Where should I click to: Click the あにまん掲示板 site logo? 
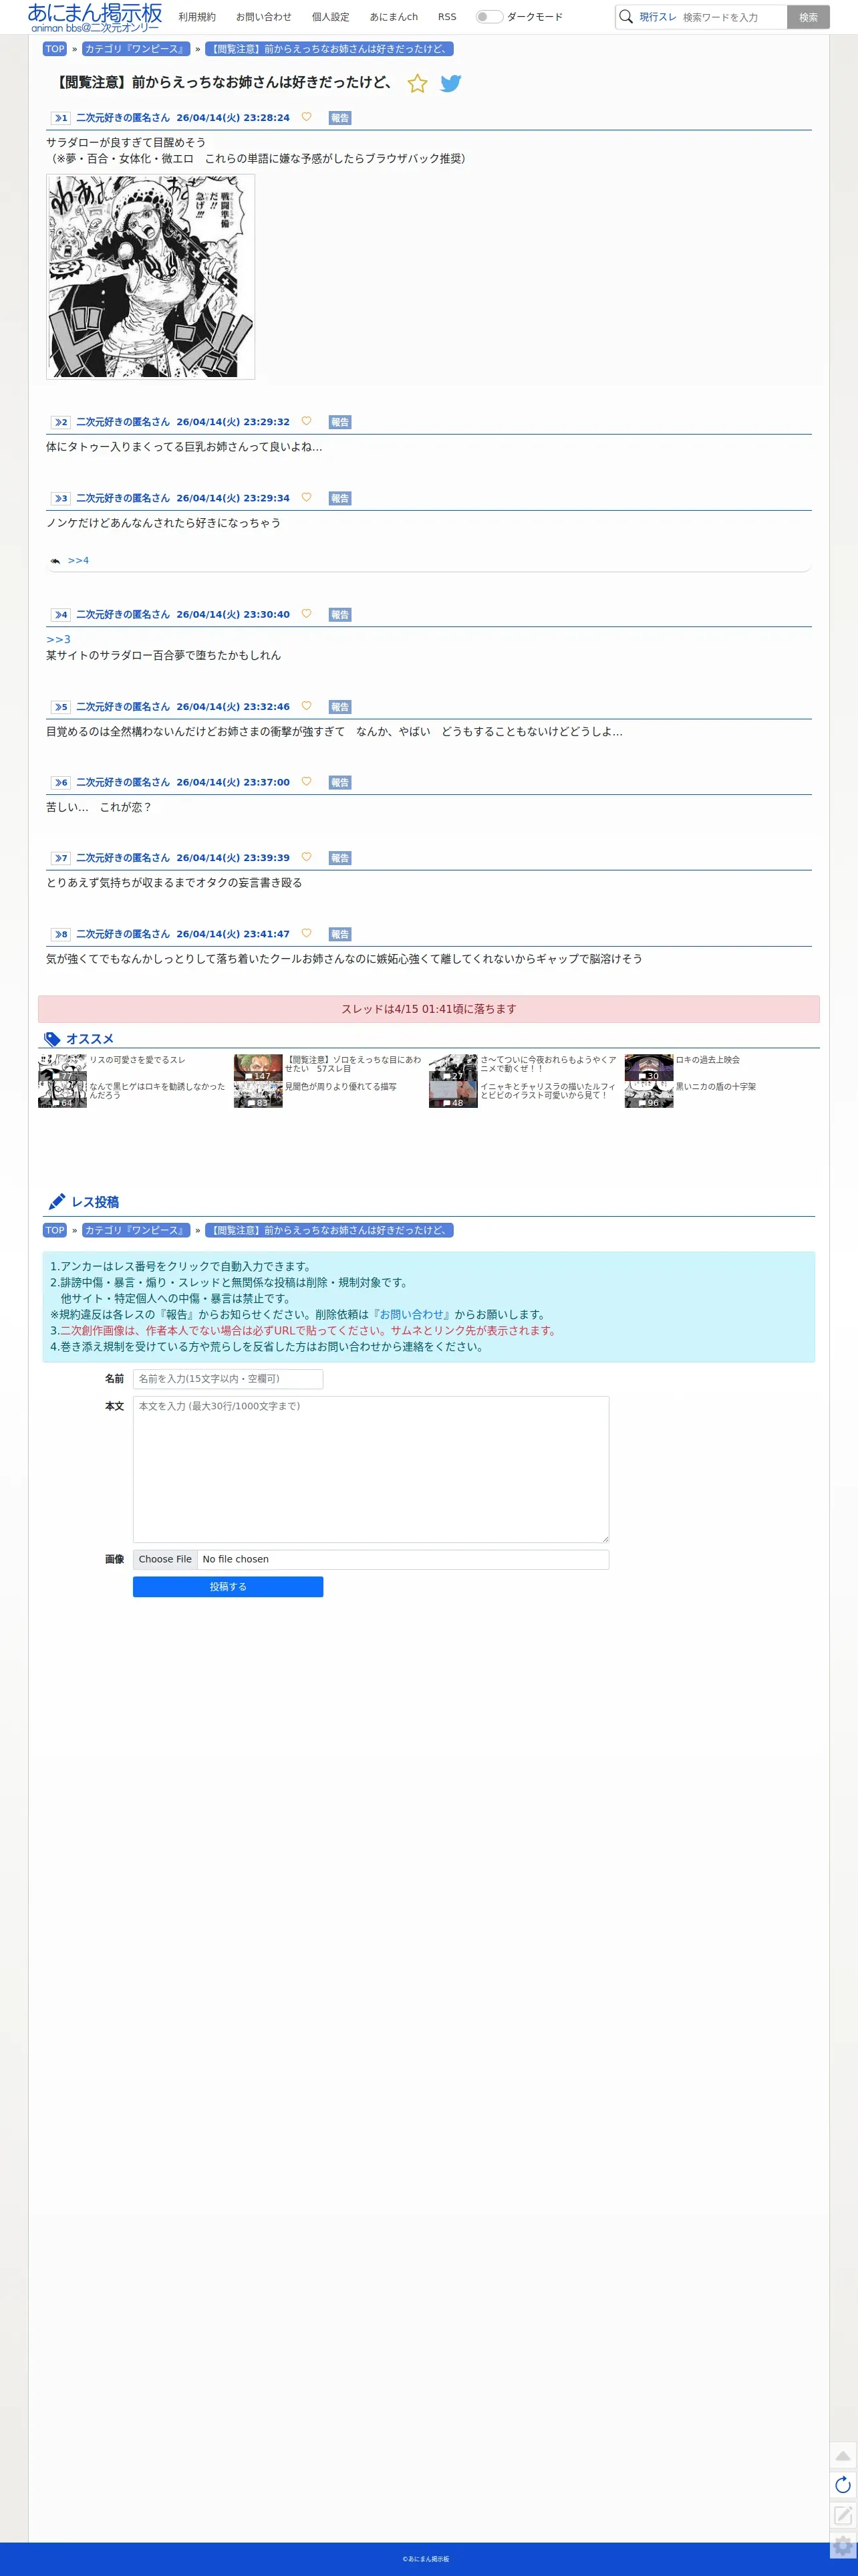click(95, 17)
